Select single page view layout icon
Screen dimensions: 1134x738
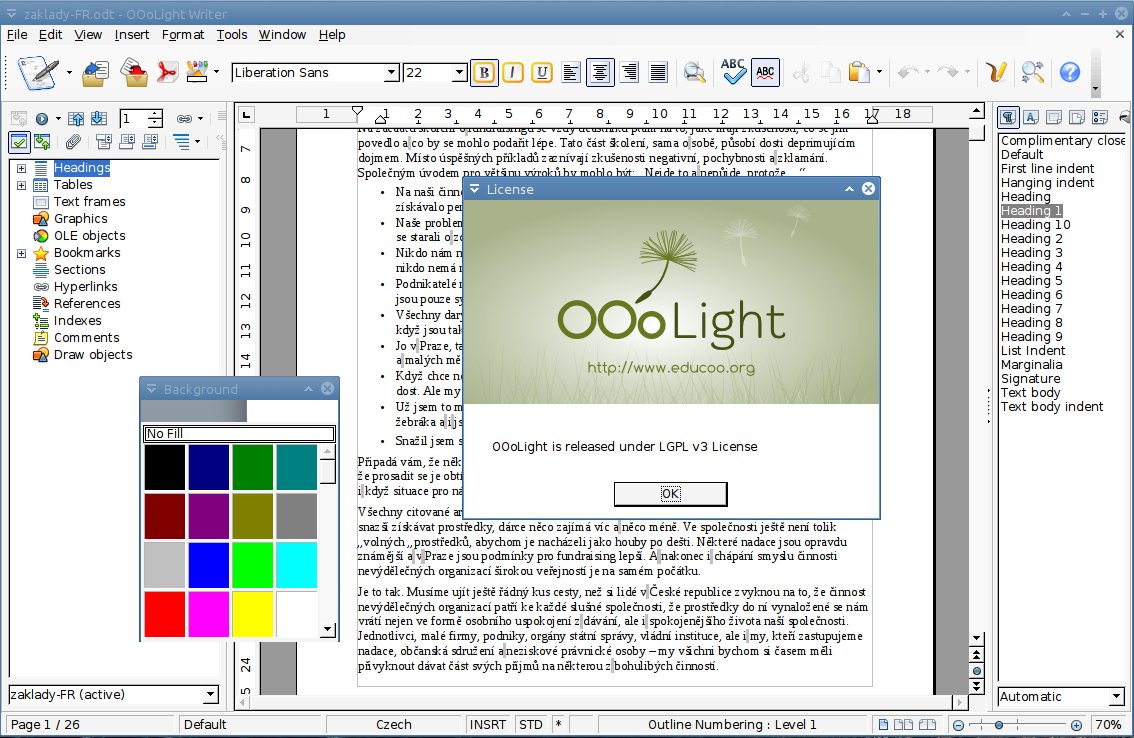pos(883,724)
